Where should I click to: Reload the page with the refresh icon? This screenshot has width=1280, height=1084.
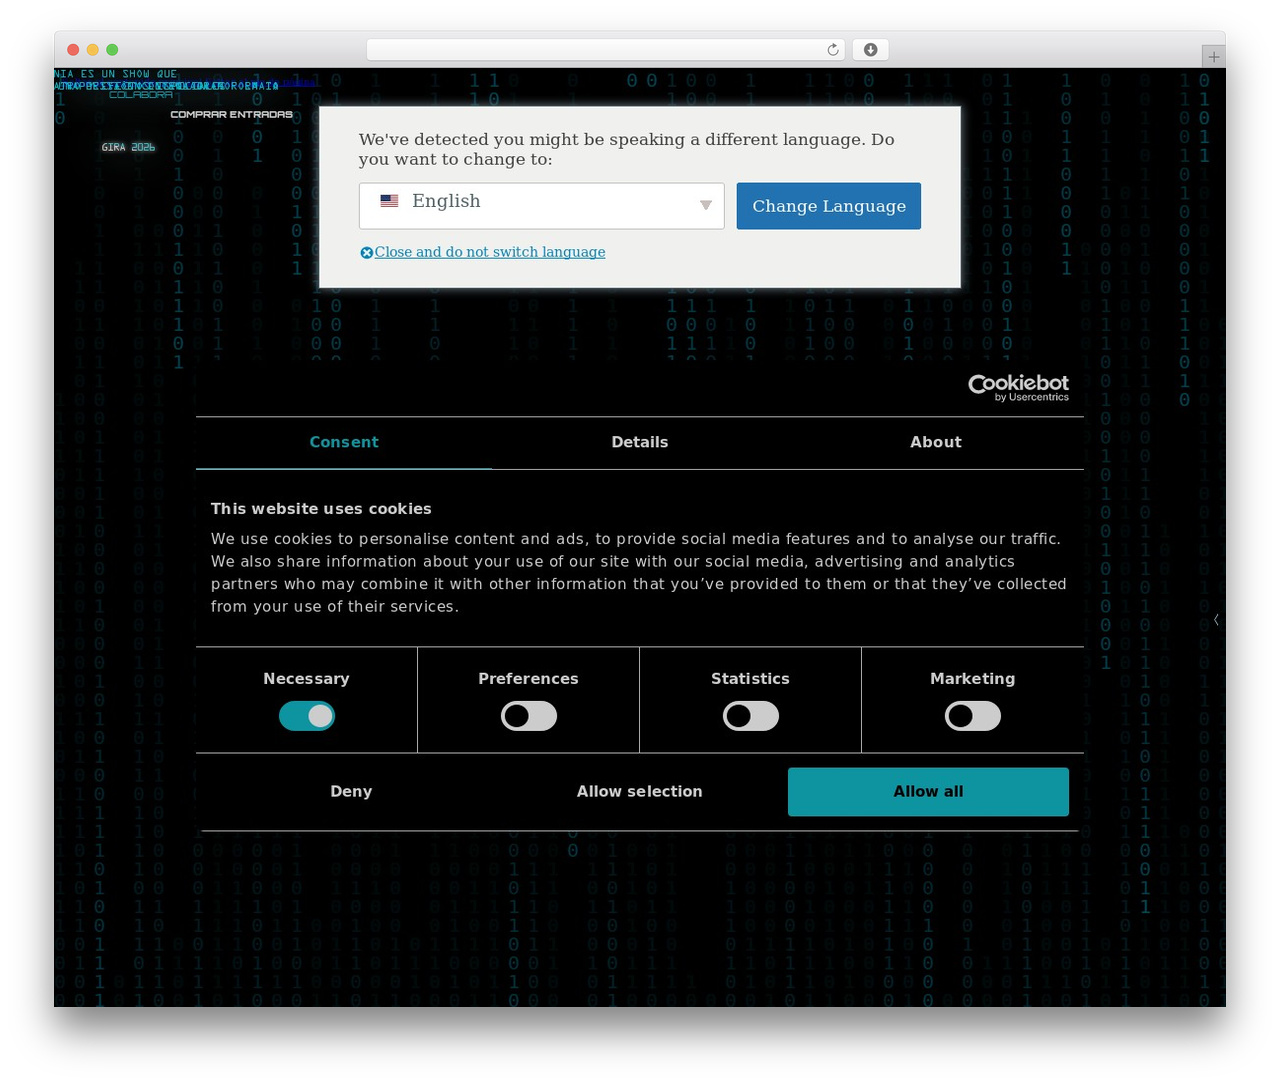(x=832, y=50)
